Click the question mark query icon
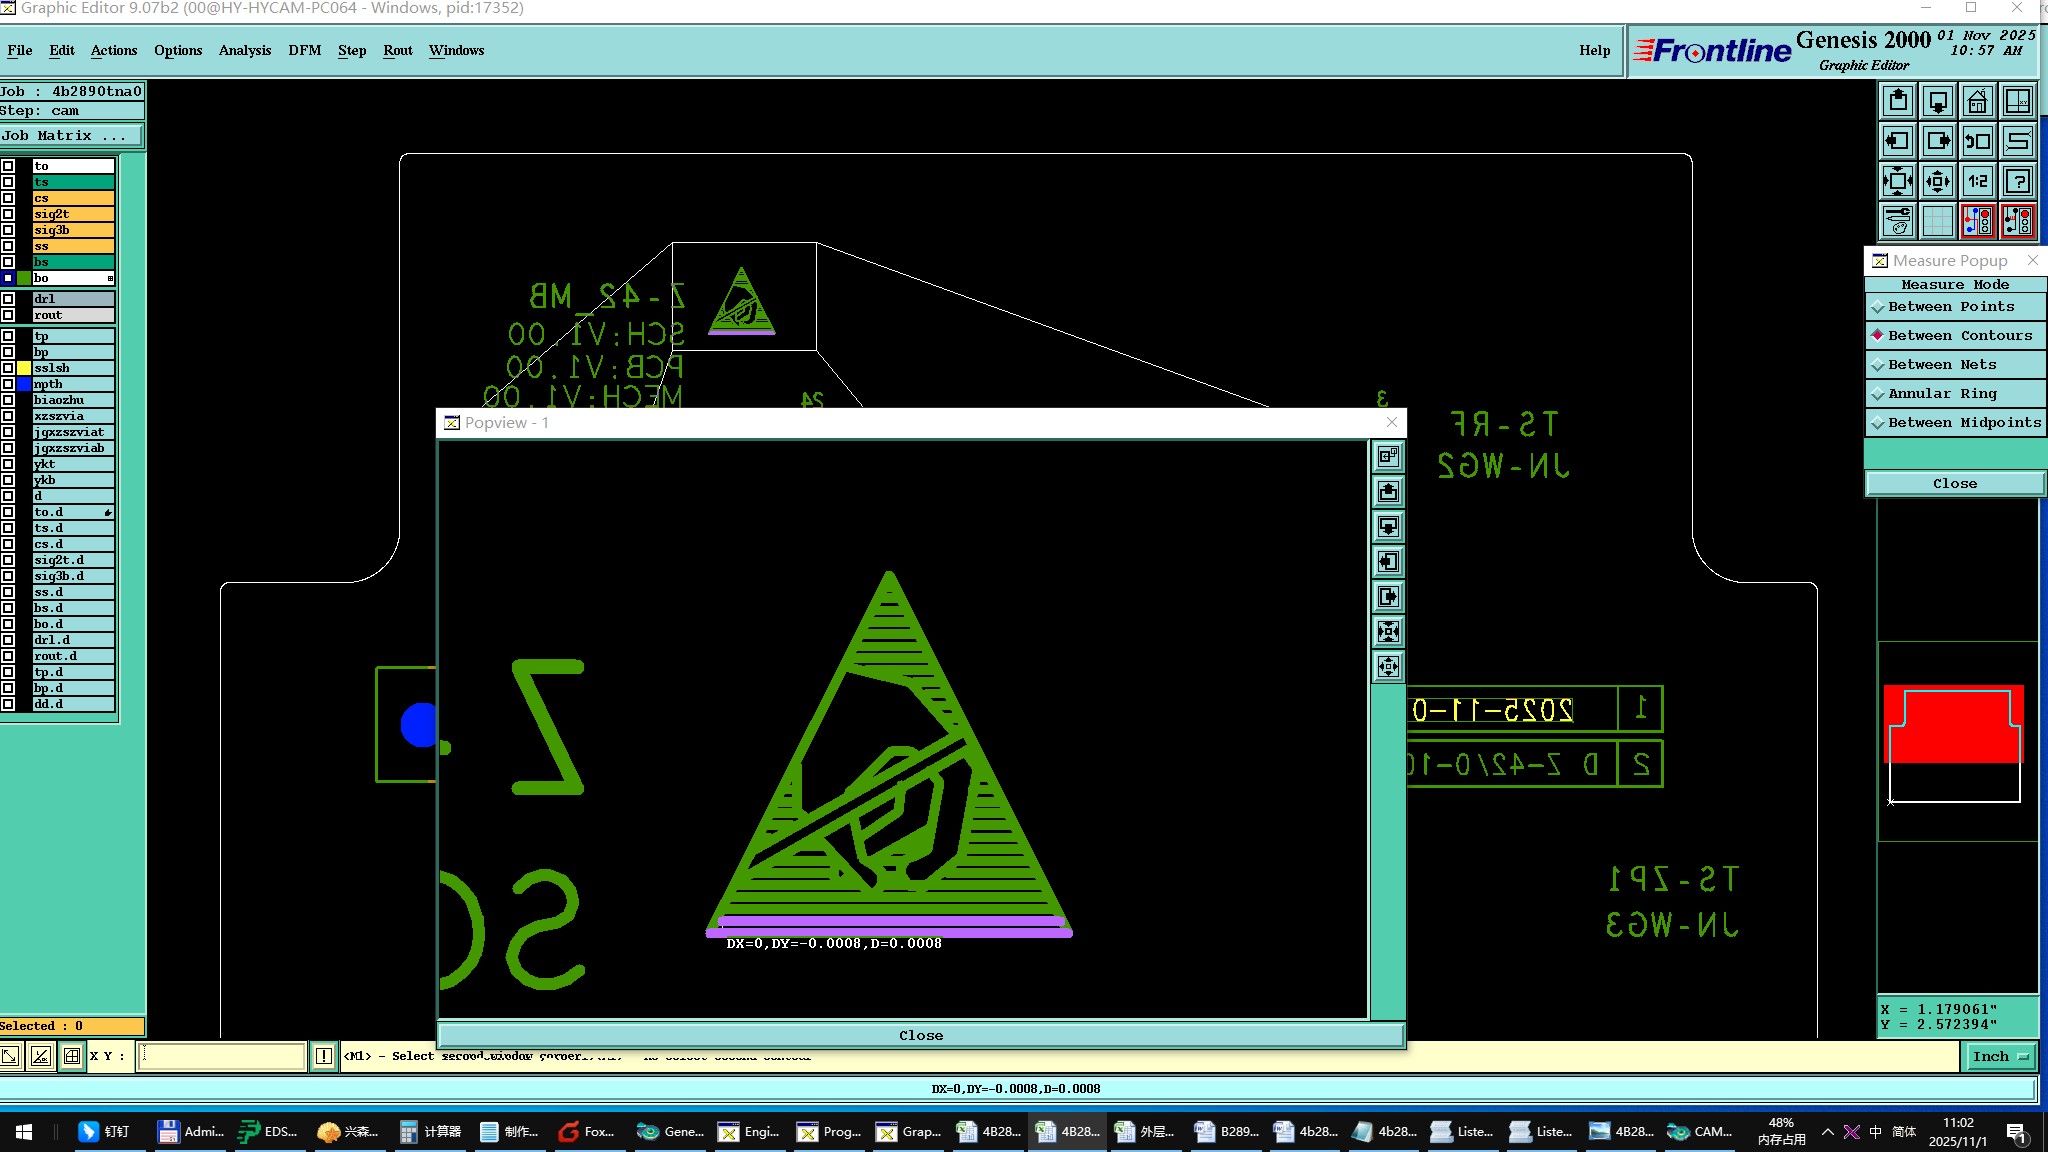 [2017, 181]
